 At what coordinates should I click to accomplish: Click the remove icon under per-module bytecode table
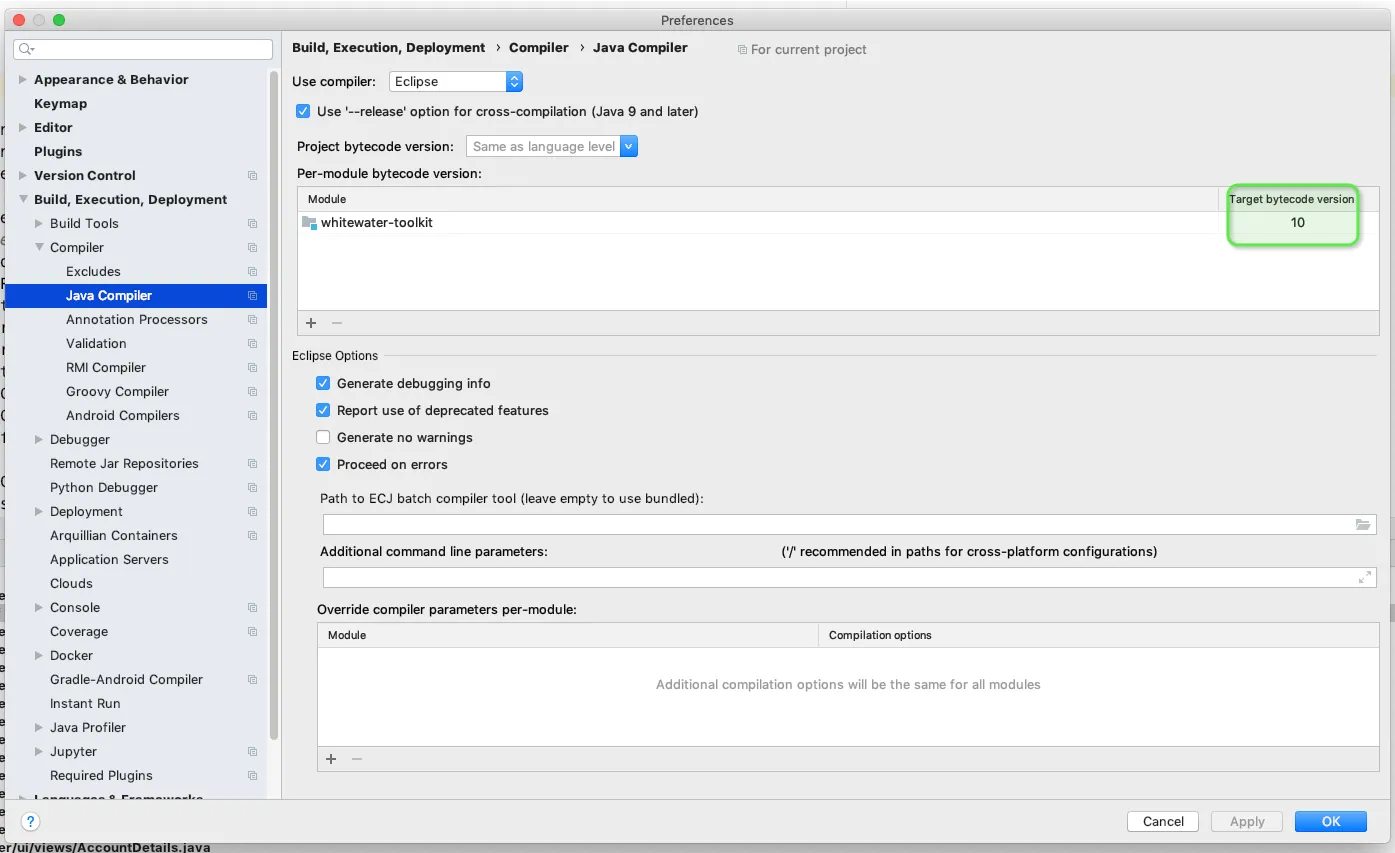click(337, 323)
